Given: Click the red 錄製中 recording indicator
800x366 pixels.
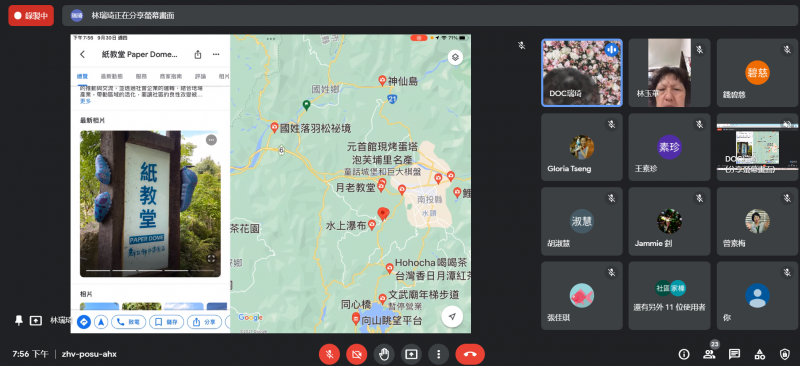Looking at the screenshot, I should point(31,15).
